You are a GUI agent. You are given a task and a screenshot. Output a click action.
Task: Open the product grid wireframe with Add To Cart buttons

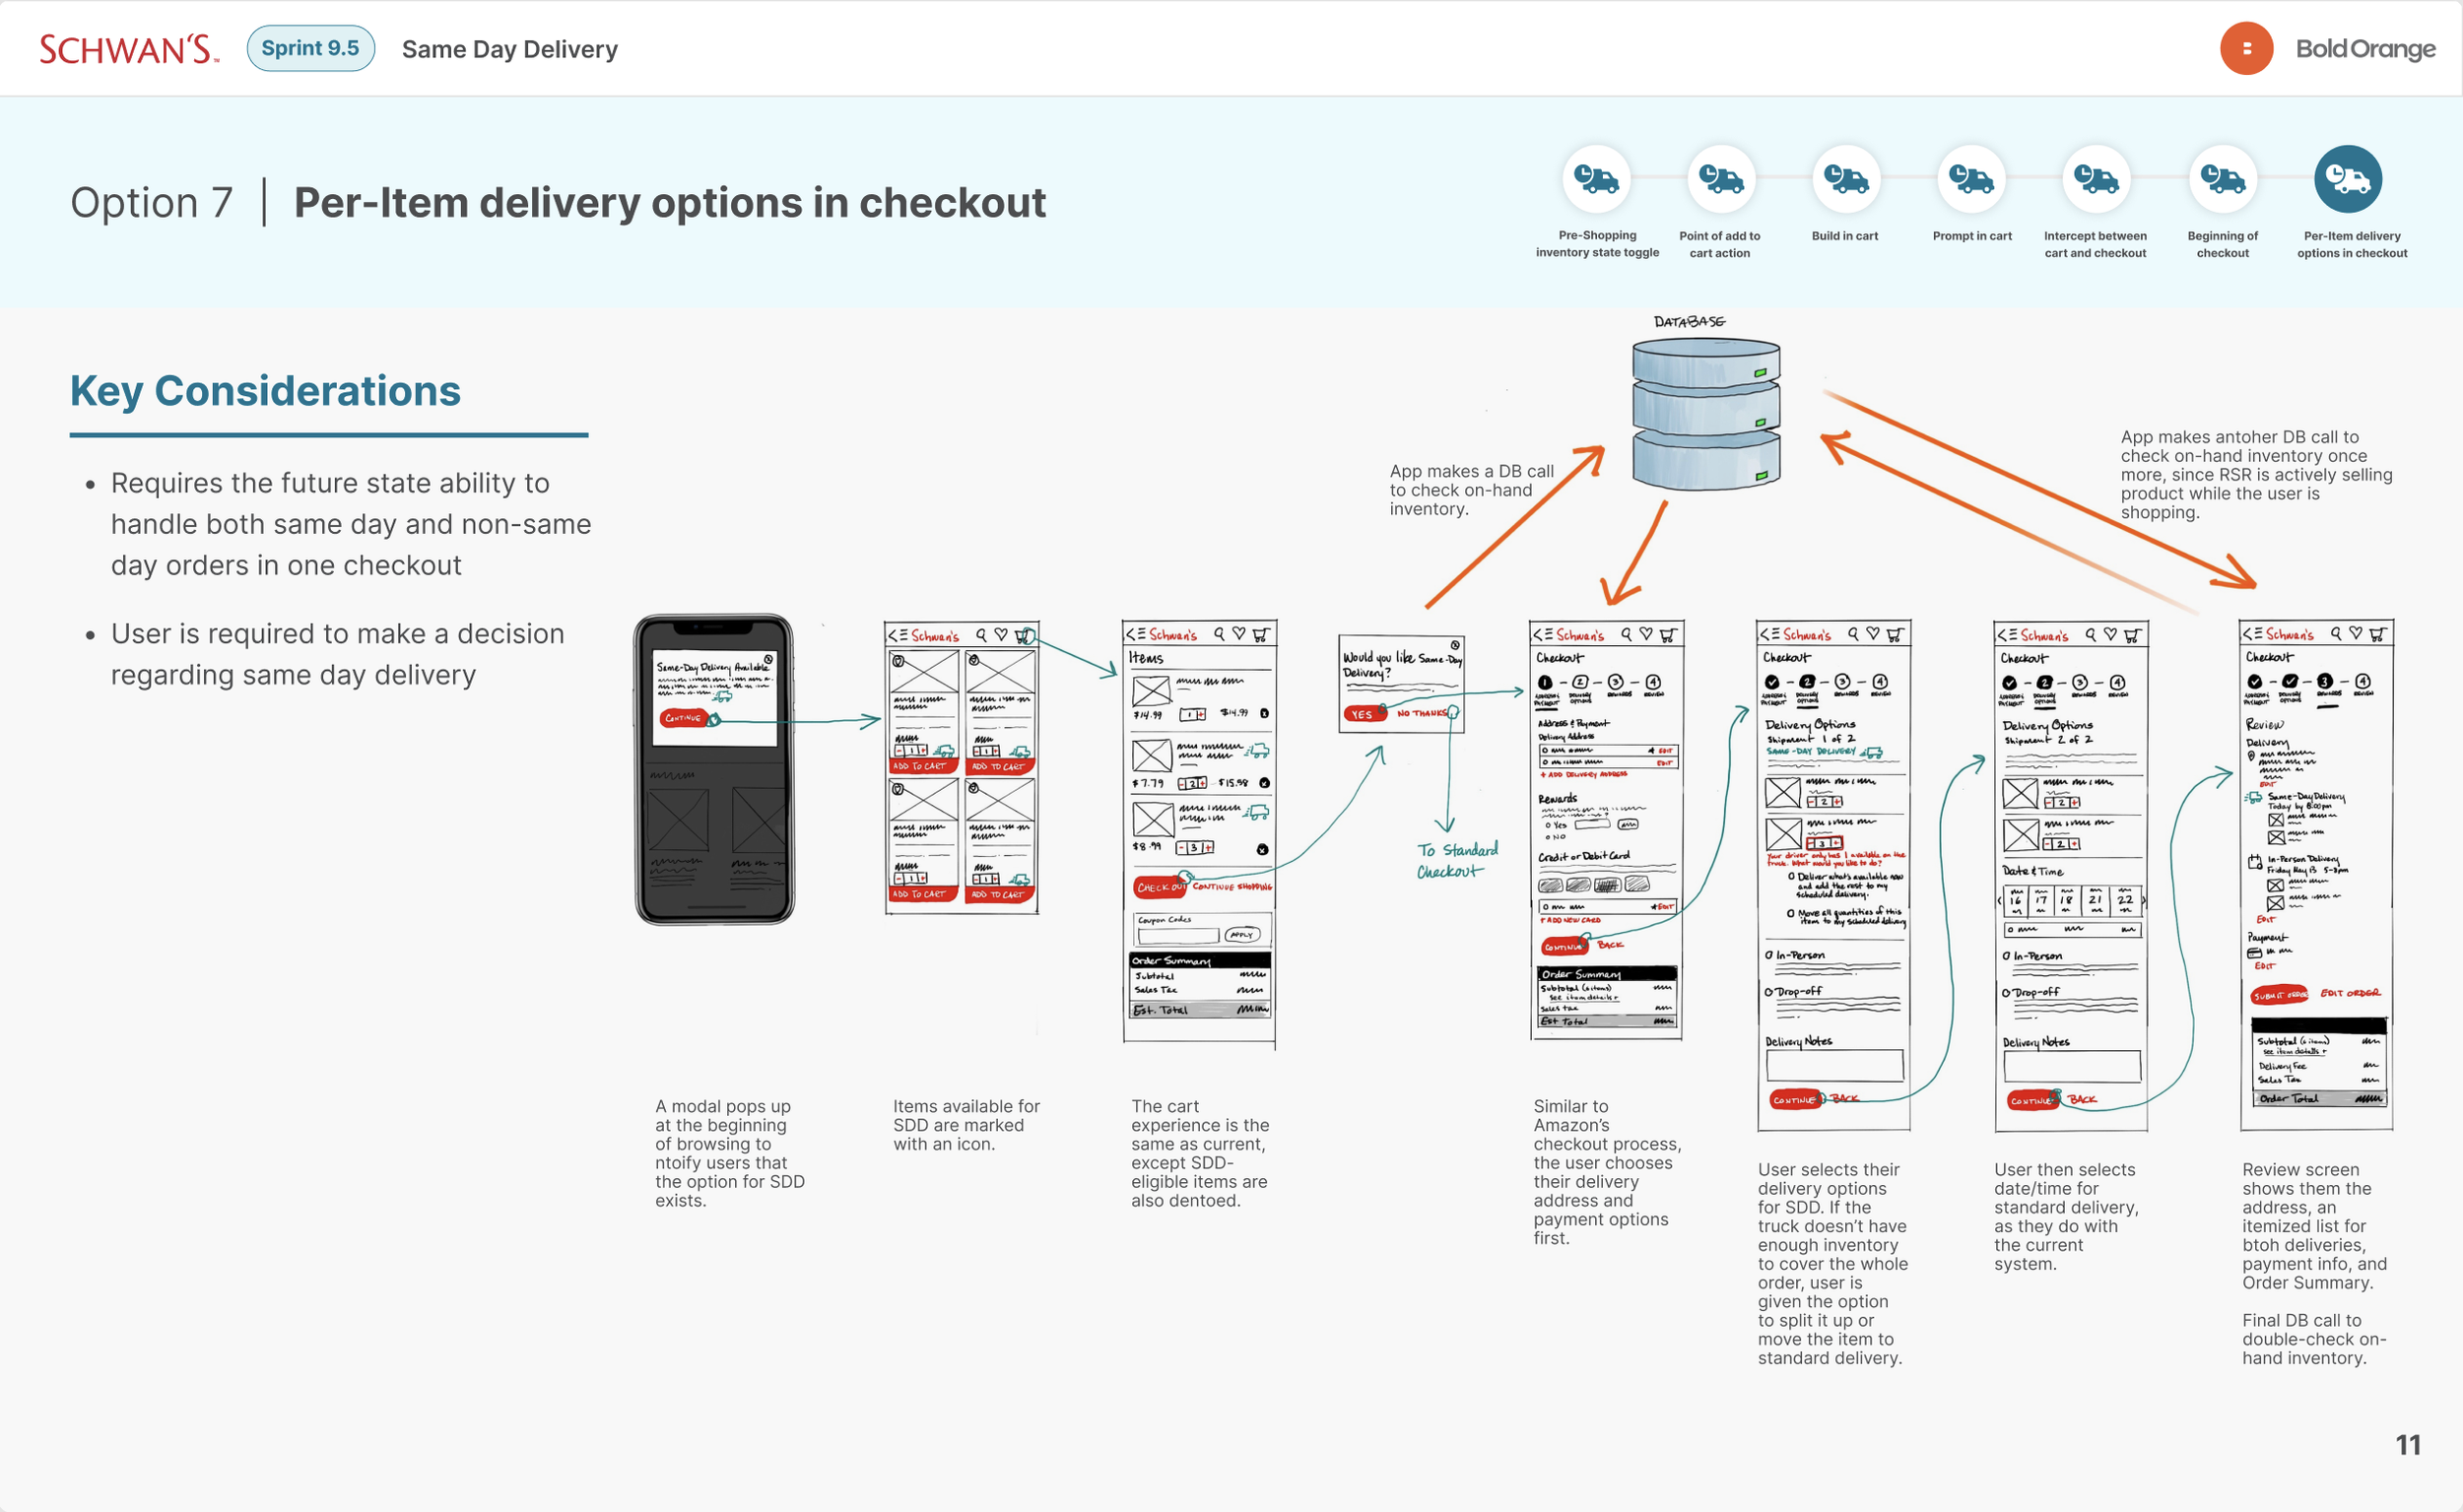tap(961, 767)
